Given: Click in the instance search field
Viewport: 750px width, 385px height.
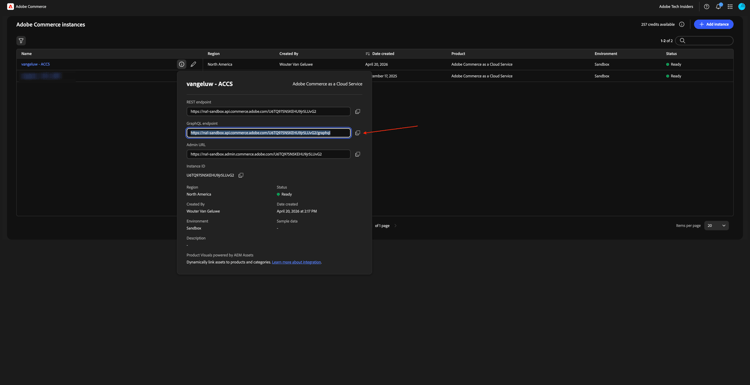Looking at the screenshot, I should [704, 41].
